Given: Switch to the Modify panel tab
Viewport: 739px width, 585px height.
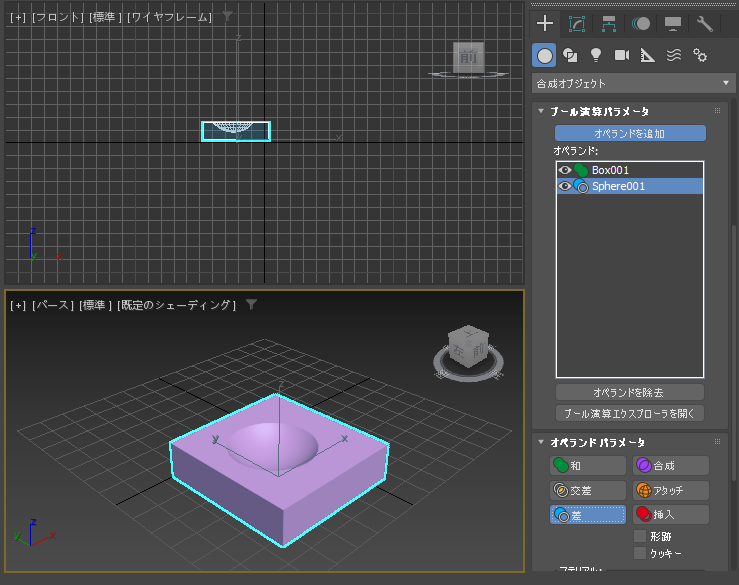Looking at the screenshot, I should pos(577,24).
